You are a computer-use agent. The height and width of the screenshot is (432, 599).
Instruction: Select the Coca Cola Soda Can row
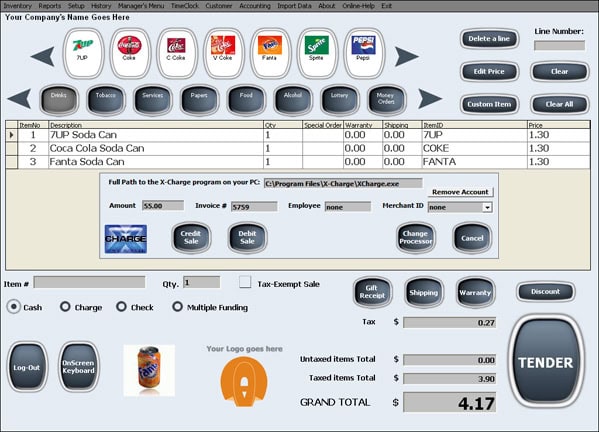pyautogui.click(x=298, y=148)
